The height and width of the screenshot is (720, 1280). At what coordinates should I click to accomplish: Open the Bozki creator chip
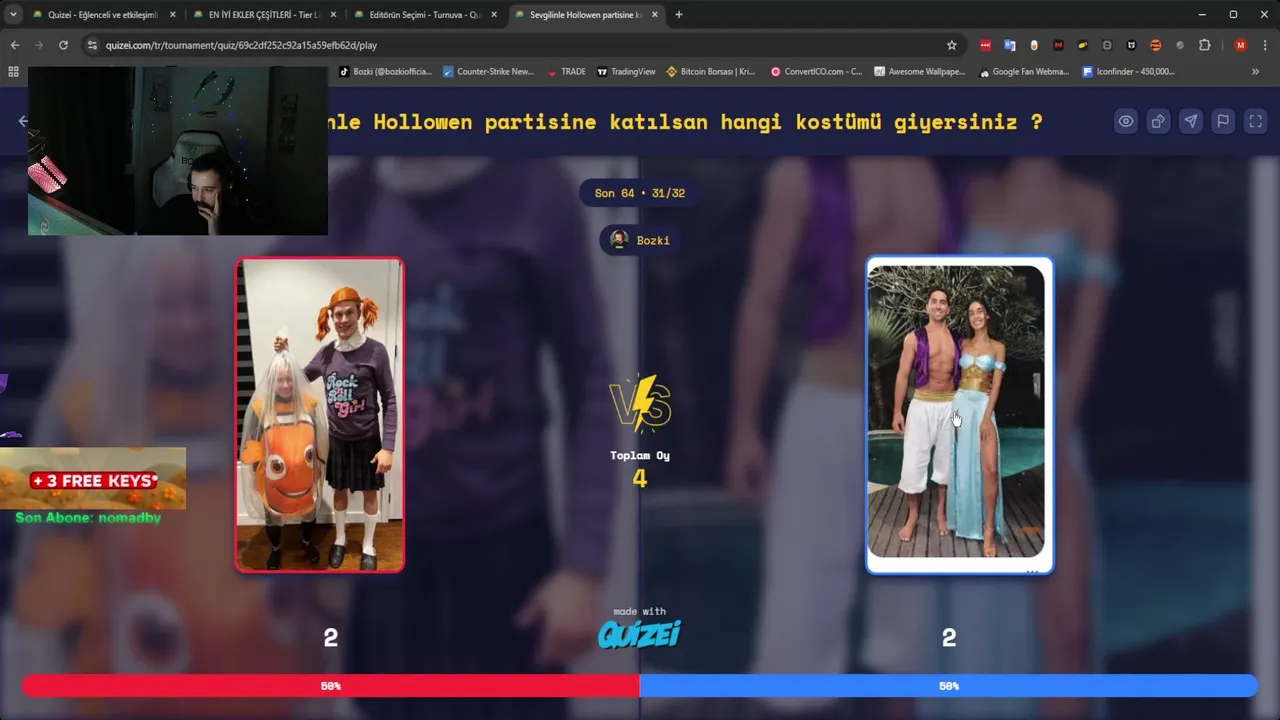[x=640, y=240]
